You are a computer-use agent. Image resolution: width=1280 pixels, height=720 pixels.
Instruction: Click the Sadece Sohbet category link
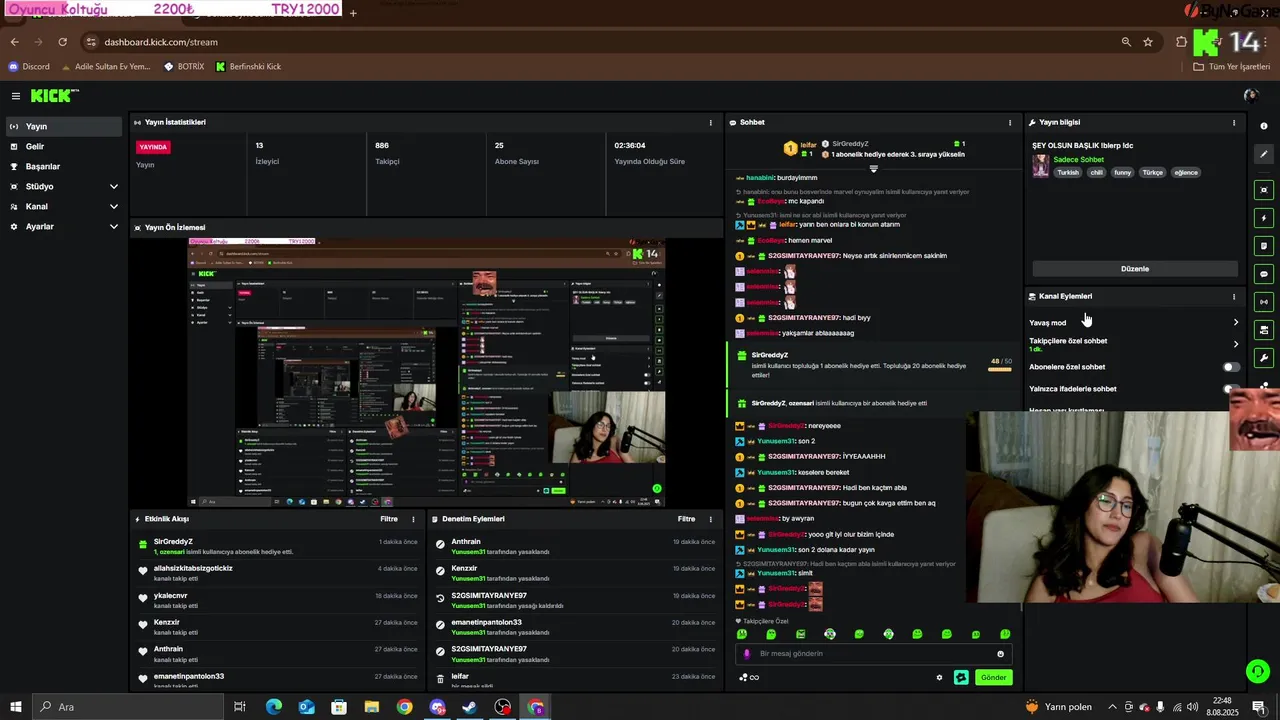[x=1078, y=159]
